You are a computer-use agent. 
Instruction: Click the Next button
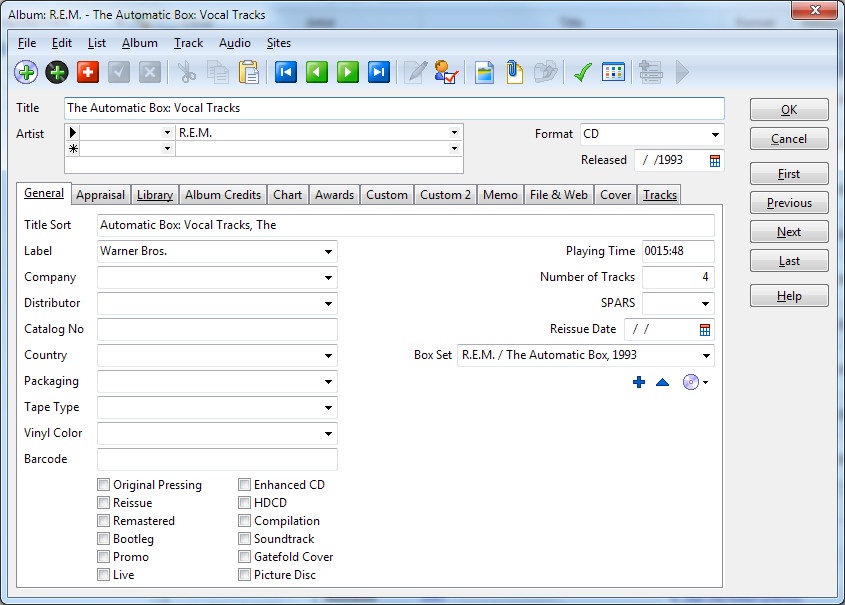coord(789,232)
